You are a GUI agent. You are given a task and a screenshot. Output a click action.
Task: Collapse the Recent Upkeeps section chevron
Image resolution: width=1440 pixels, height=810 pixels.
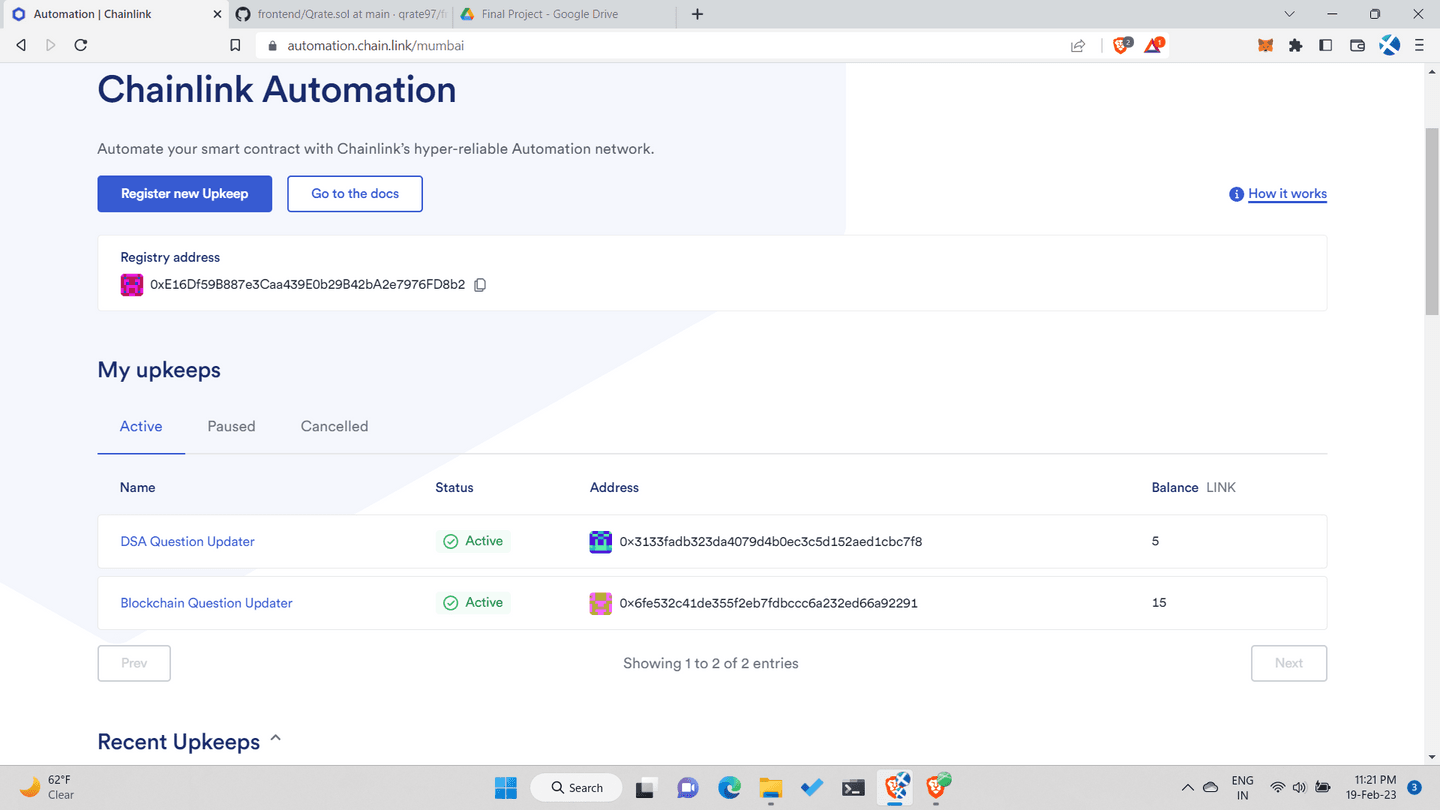pos(276,739)
